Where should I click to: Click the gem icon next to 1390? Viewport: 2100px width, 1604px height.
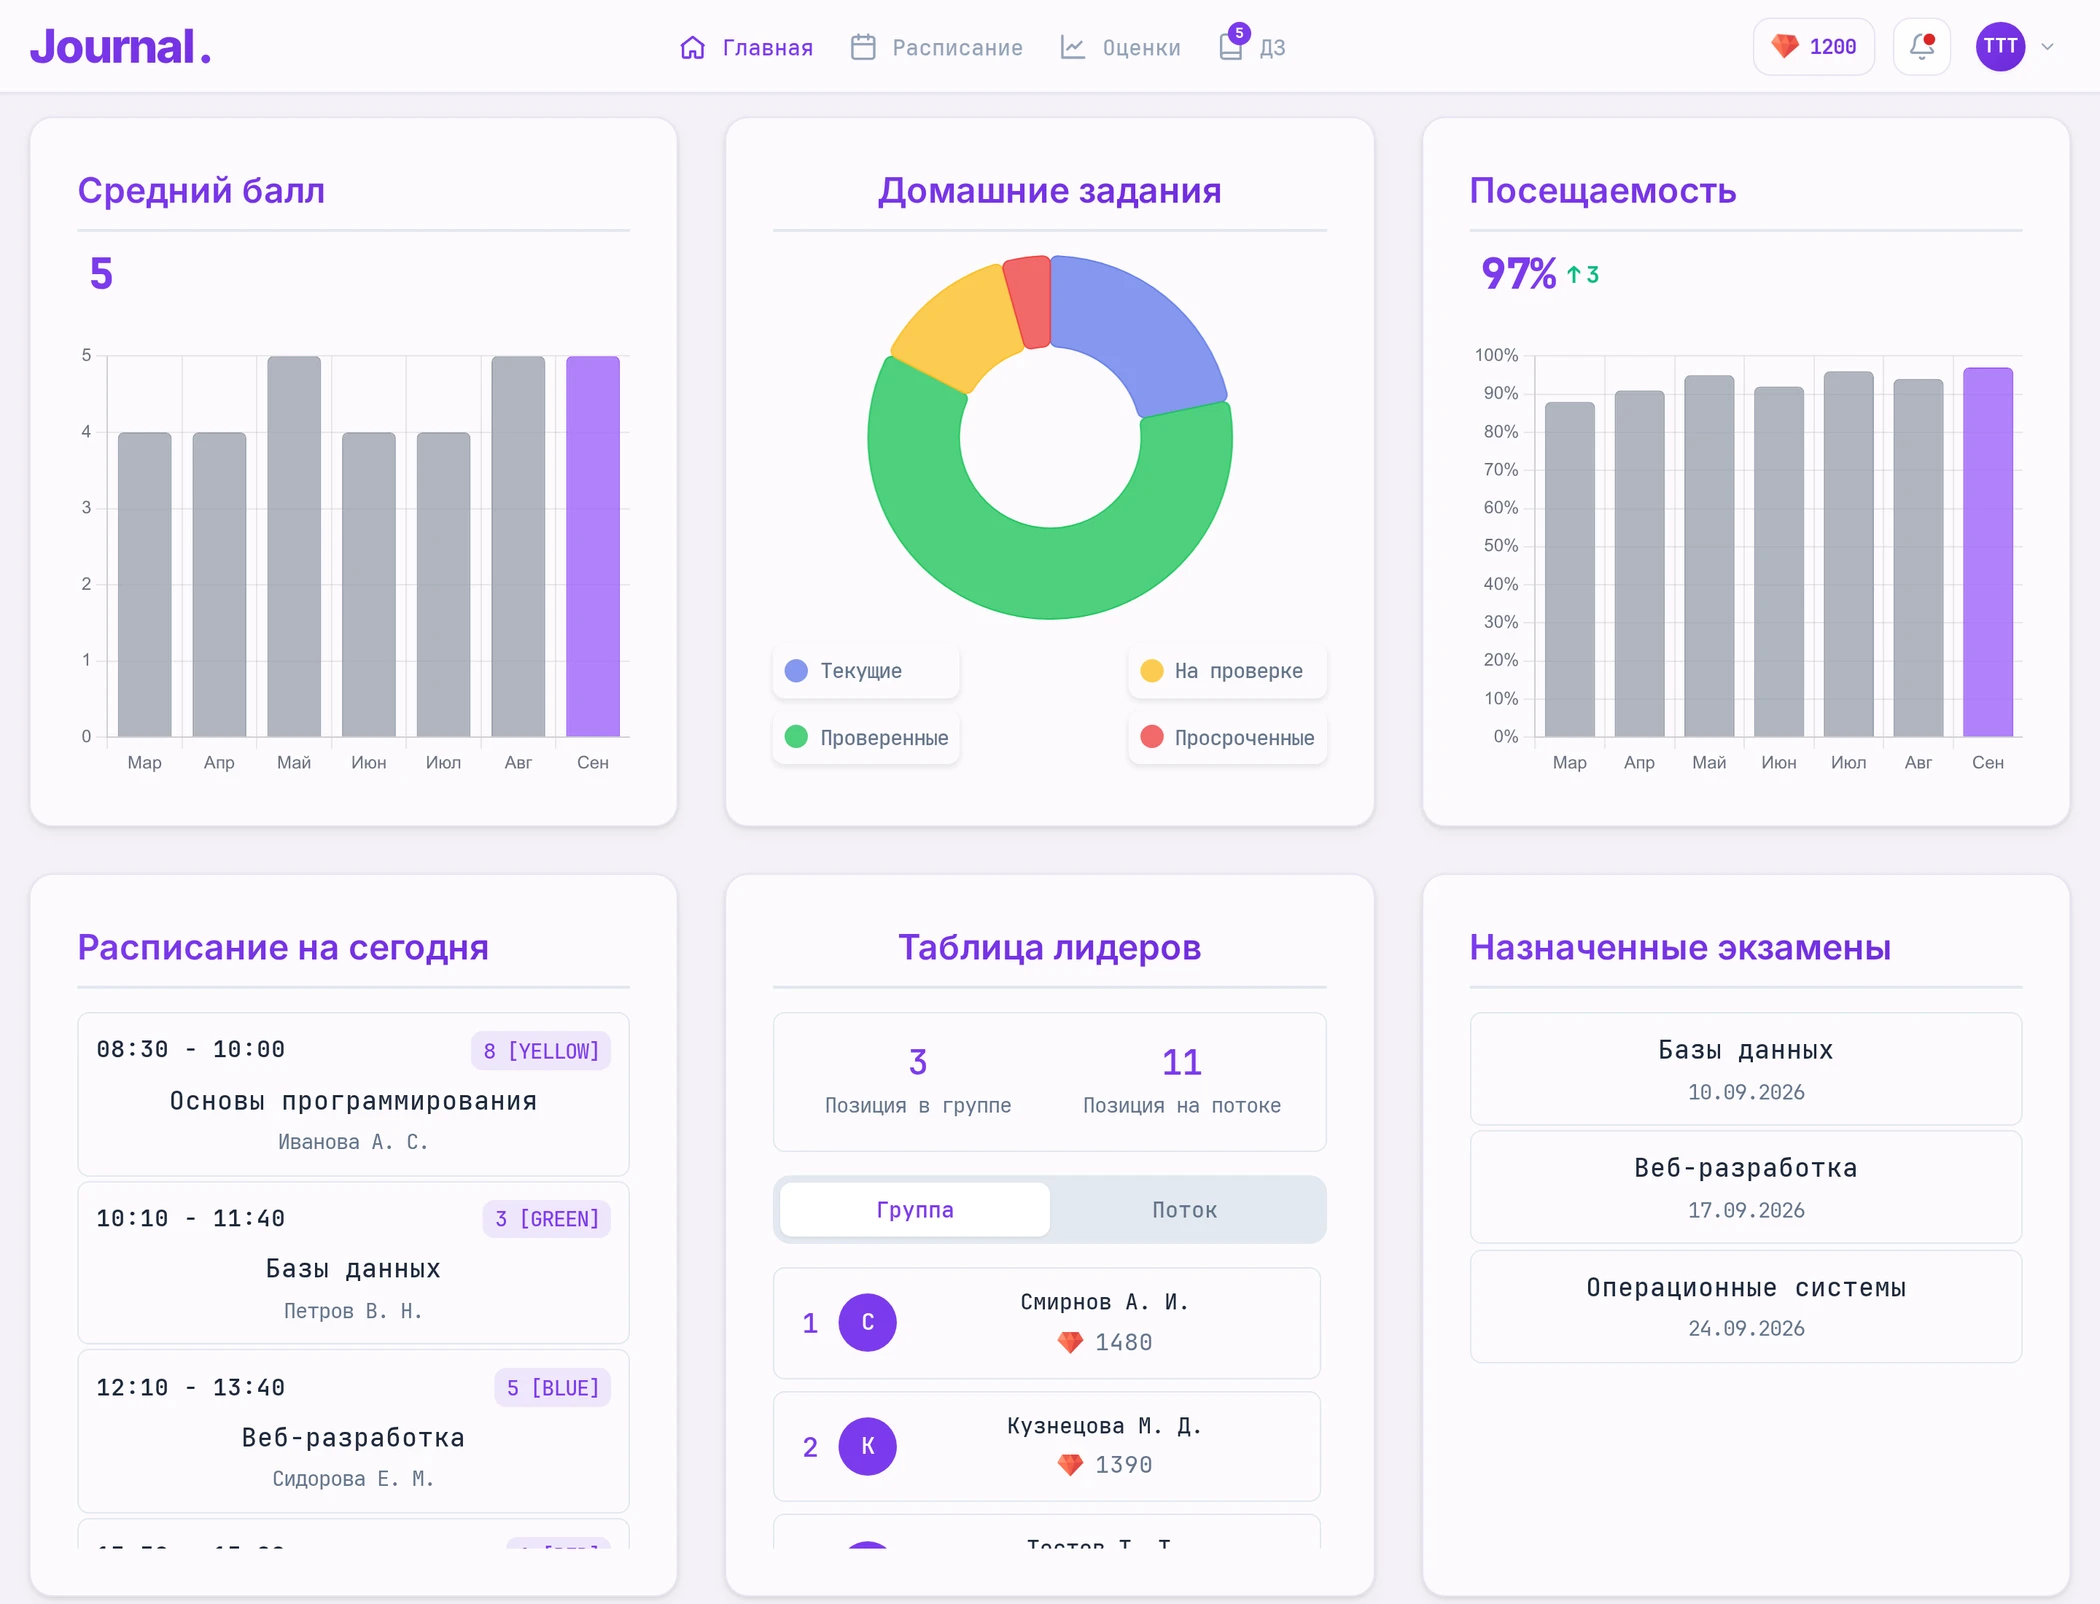(x=1070, y=1465)
